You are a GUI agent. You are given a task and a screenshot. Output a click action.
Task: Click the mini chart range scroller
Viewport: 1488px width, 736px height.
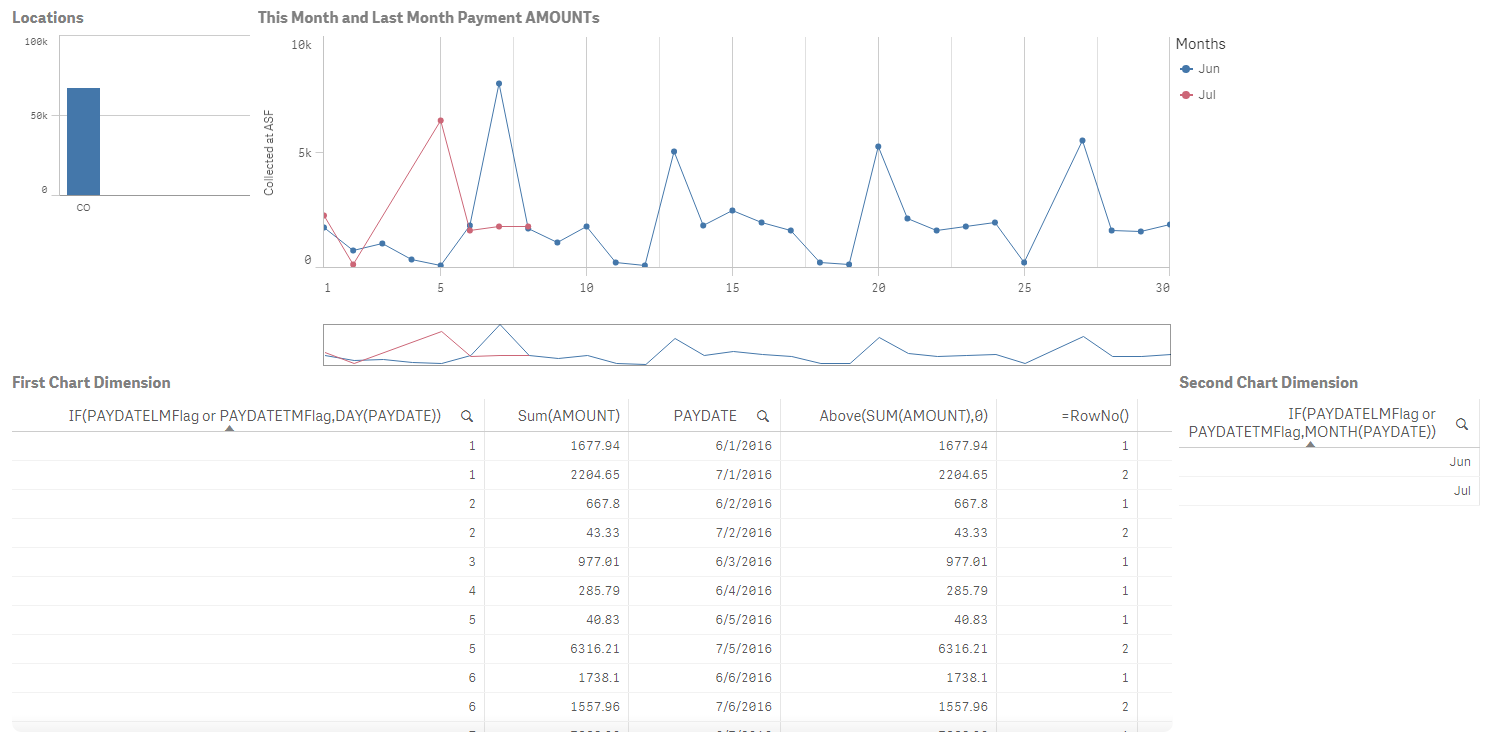(746, 345)
